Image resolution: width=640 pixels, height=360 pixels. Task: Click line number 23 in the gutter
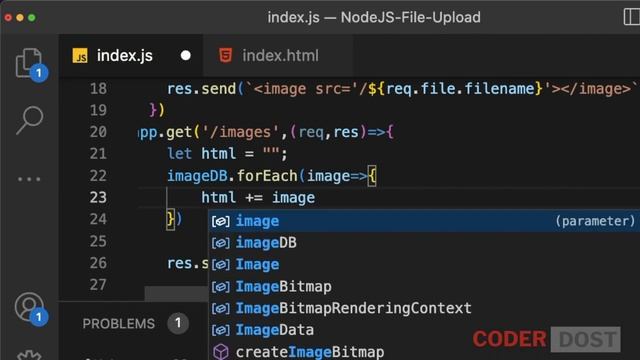(x=98, y=198)
